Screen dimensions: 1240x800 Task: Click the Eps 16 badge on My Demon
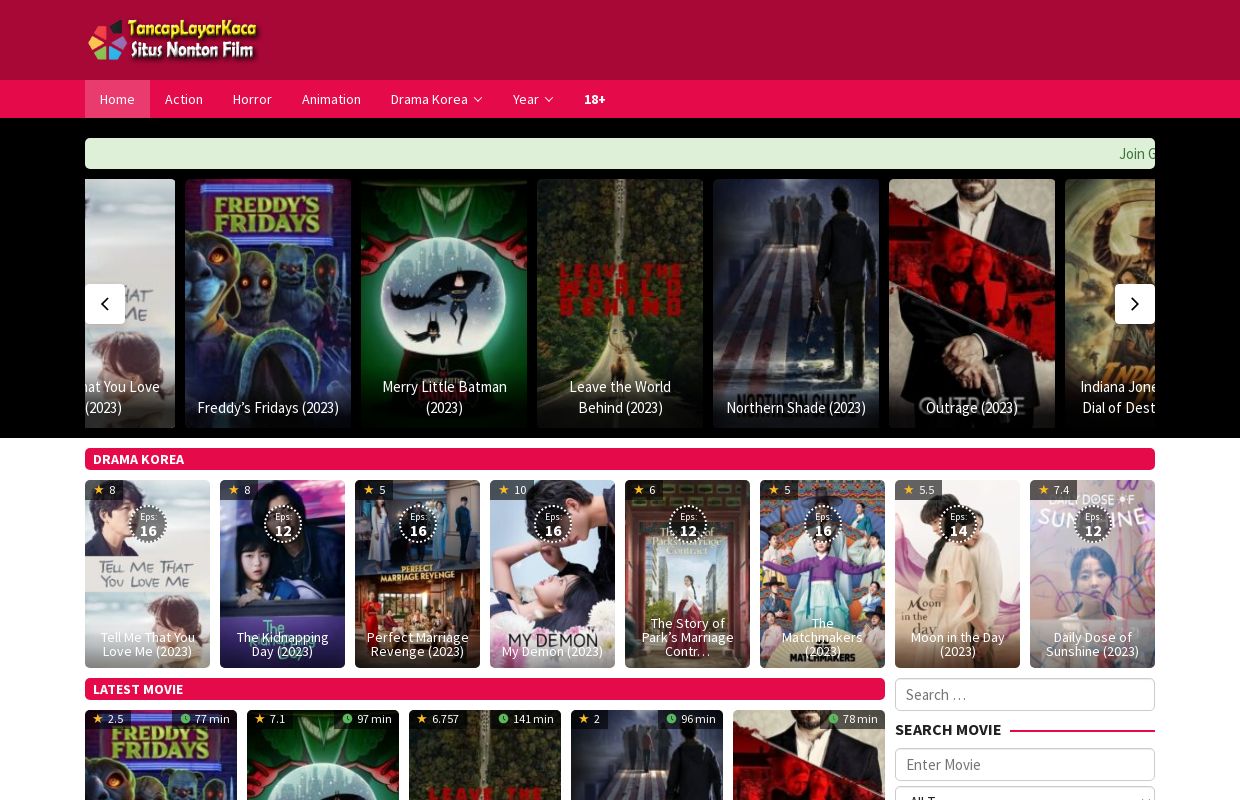point(552,524)
